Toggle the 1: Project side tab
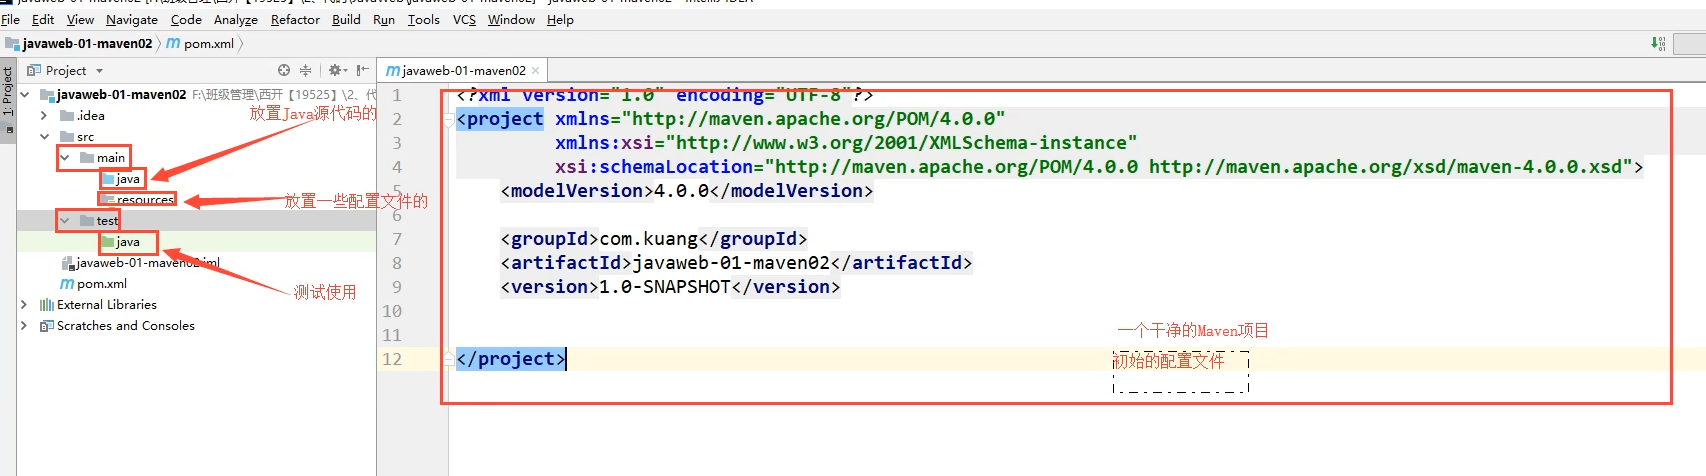The width and height of the screenshot is (1706, 476). pyautogui.click(x=8, y=92)
